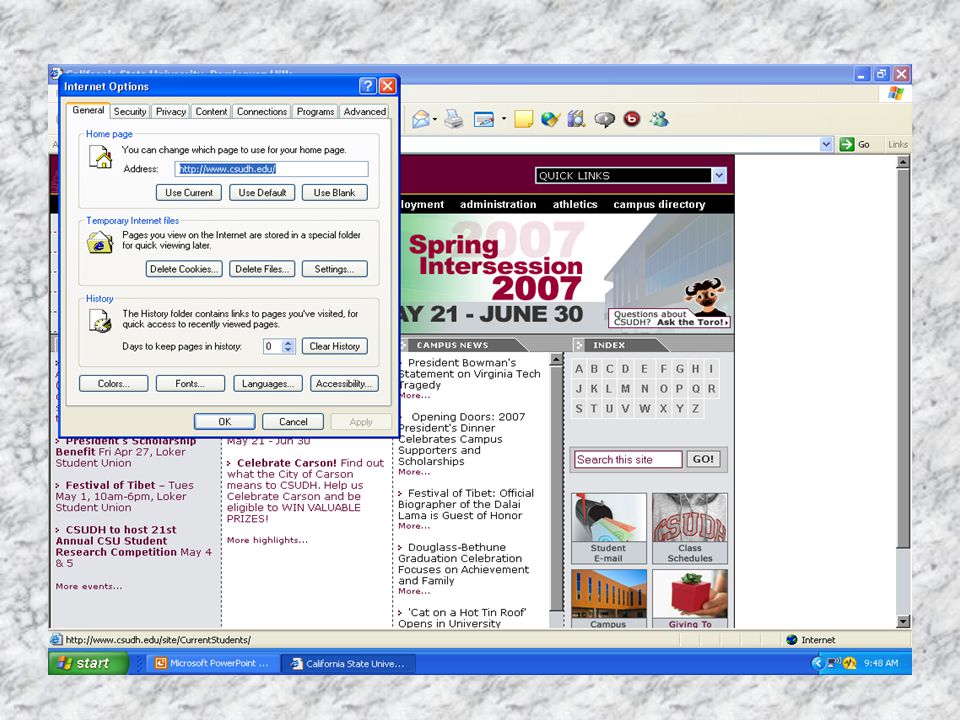Viewport: 960px width, 720px height.
Task: Click the yellow sticky note toolbar icon
Action: (x=523, y=119)
